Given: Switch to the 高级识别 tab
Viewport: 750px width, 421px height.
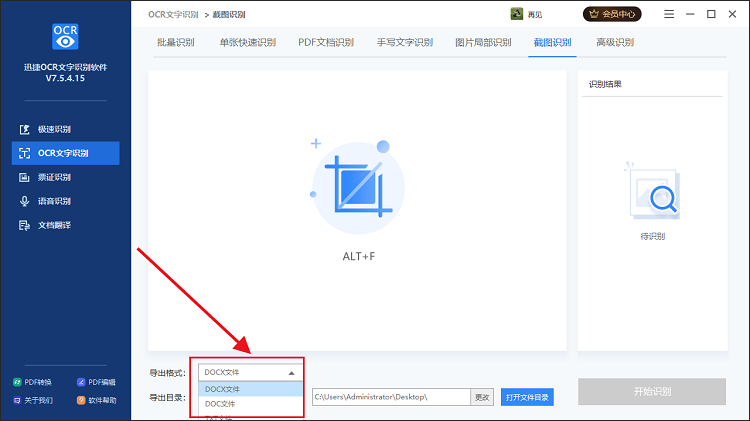Looking at the screenshot, I should click(x=615, y=43).
